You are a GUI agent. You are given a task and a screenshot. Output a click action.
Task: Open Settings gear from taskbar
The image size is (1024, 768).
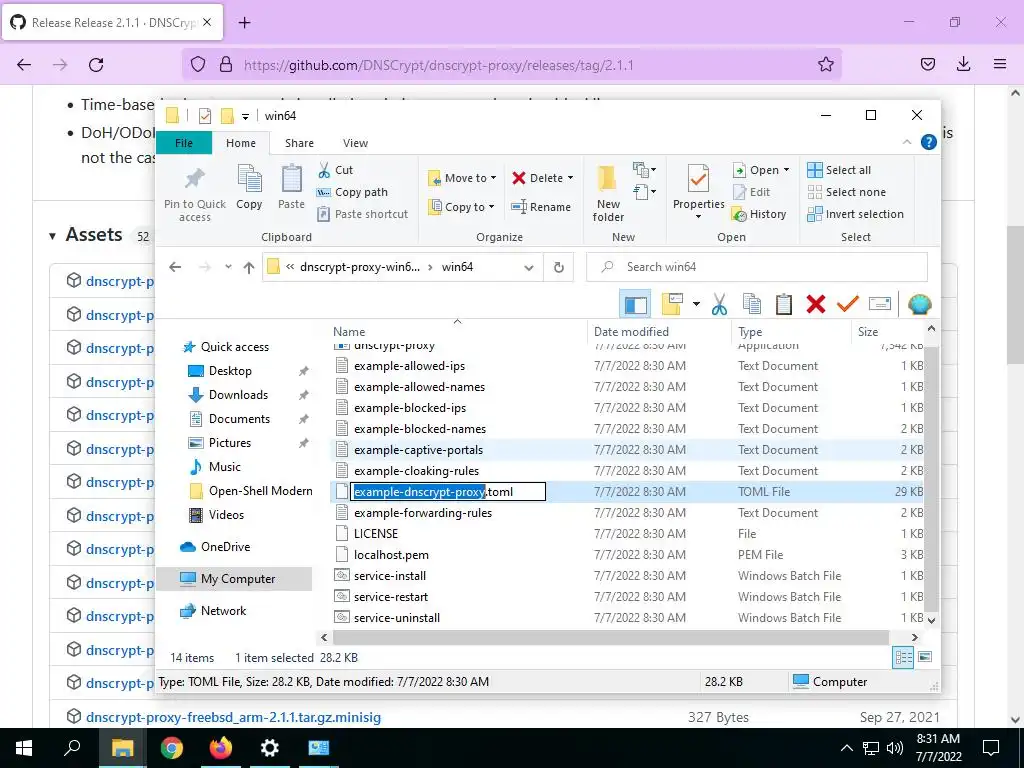click(x=270, y=748)
